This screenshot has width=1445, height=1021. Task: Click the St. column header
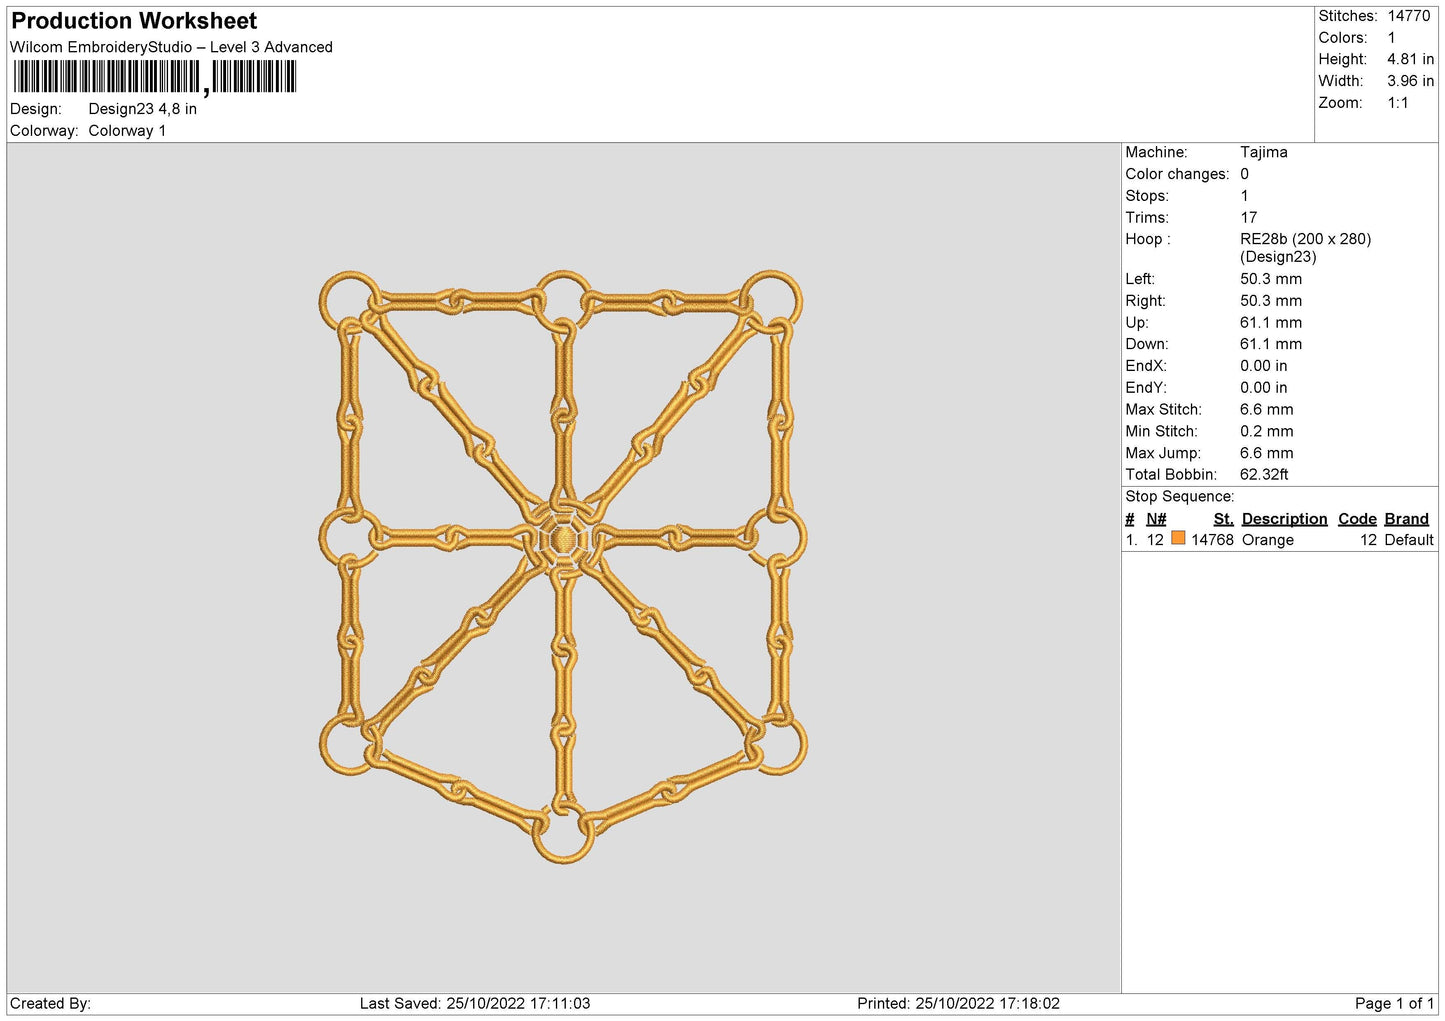click(1223, 519)
